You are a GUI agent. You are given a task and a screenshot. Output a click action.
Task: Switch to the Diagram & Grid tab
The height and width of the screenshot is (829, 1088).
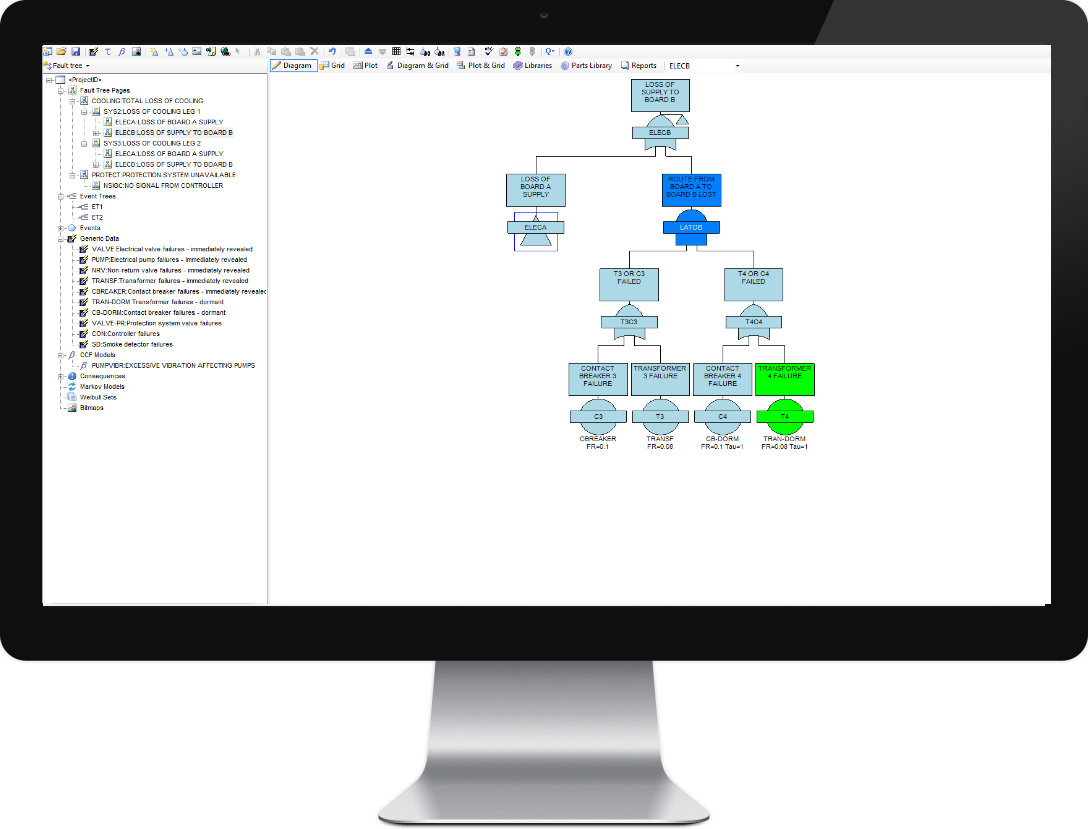tap(418, 65)
